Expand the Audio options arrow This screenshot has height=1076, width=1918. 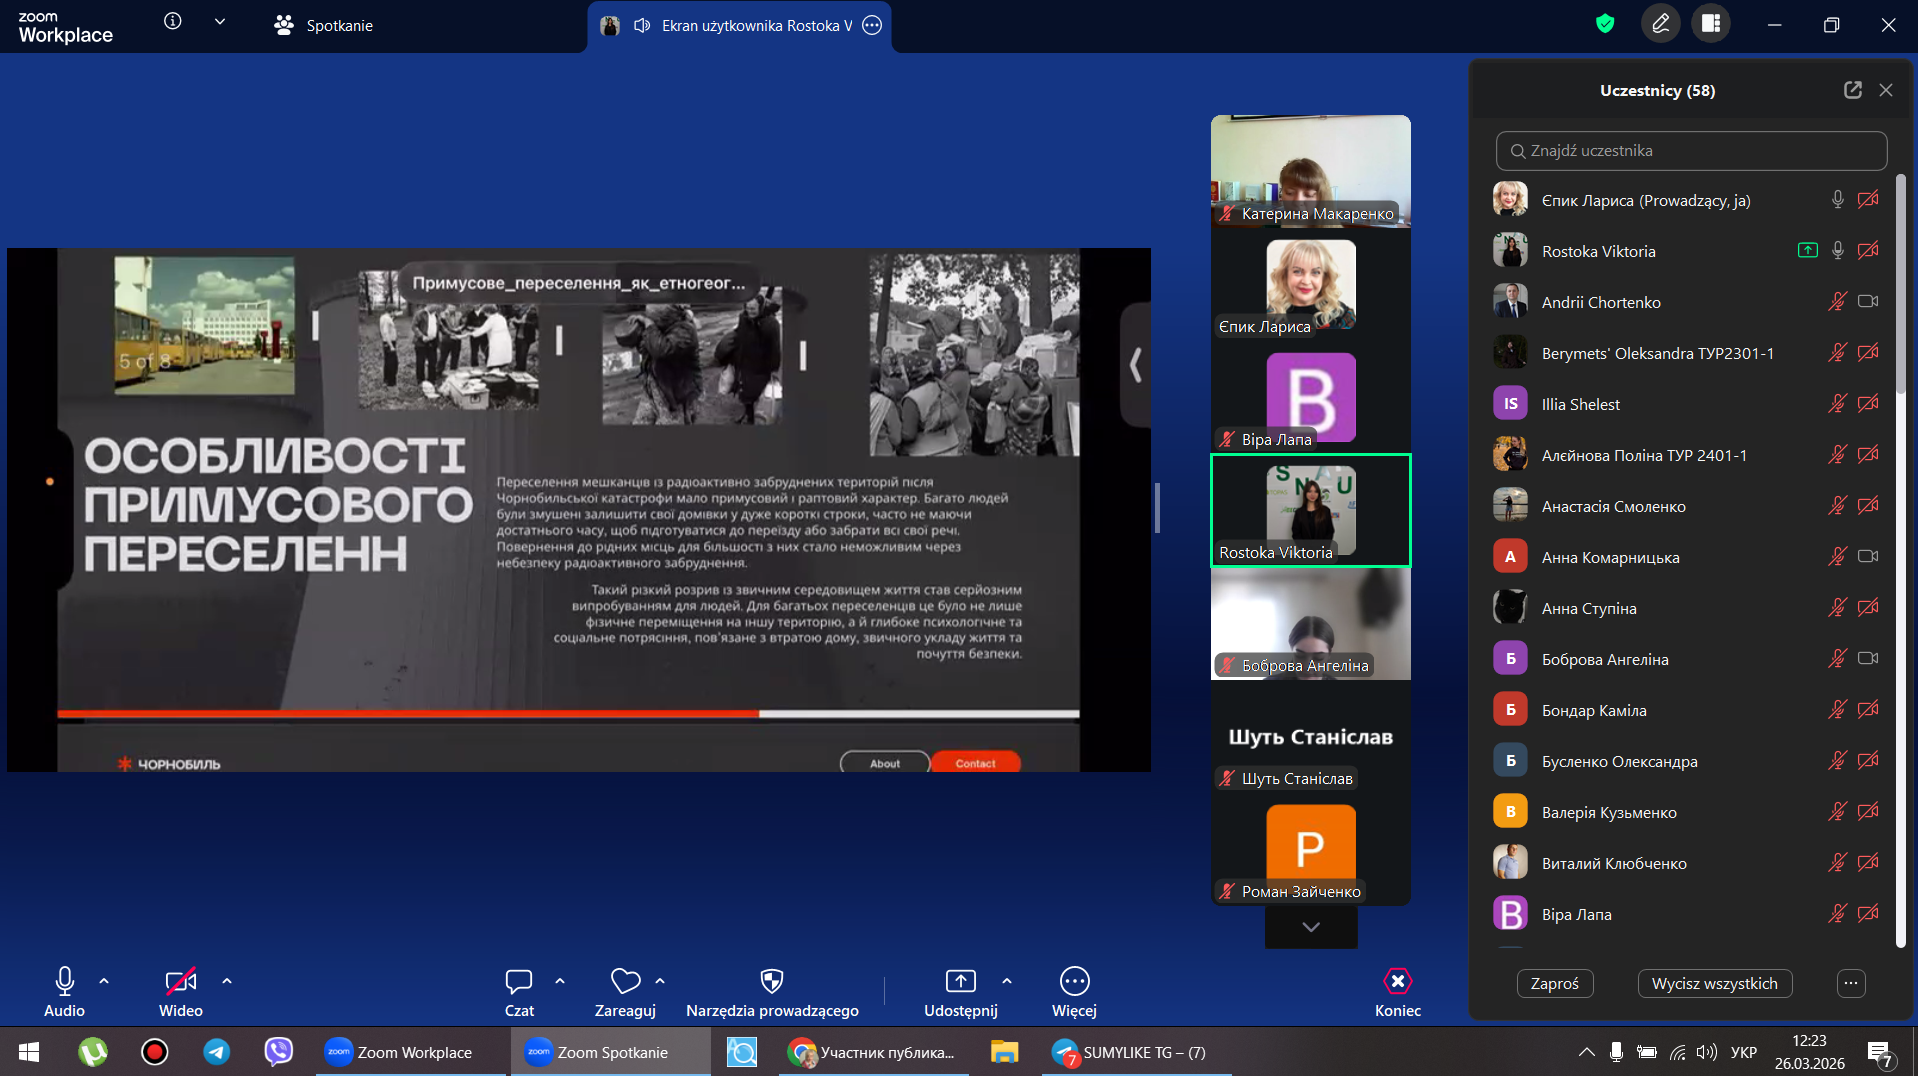[104, 982]
